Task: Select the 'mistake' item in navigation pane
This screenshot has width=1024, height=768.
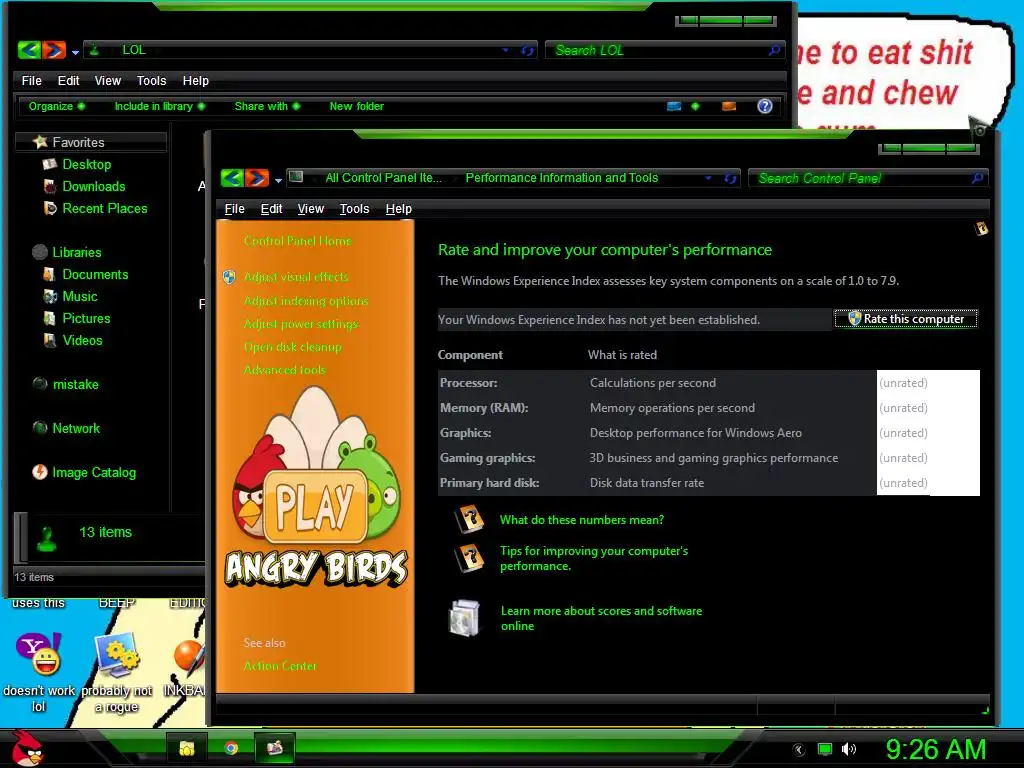Action: (x=76, y=384)
